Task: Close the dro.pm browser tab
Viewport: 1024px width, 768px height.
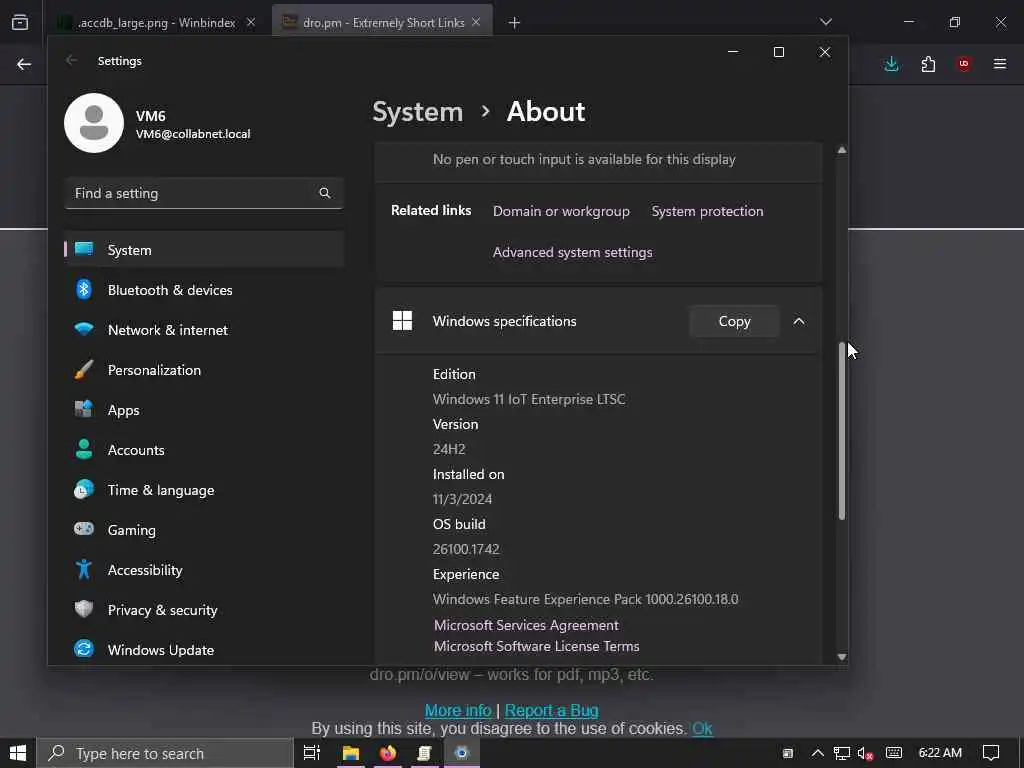Action: click(x=476, y=22)
